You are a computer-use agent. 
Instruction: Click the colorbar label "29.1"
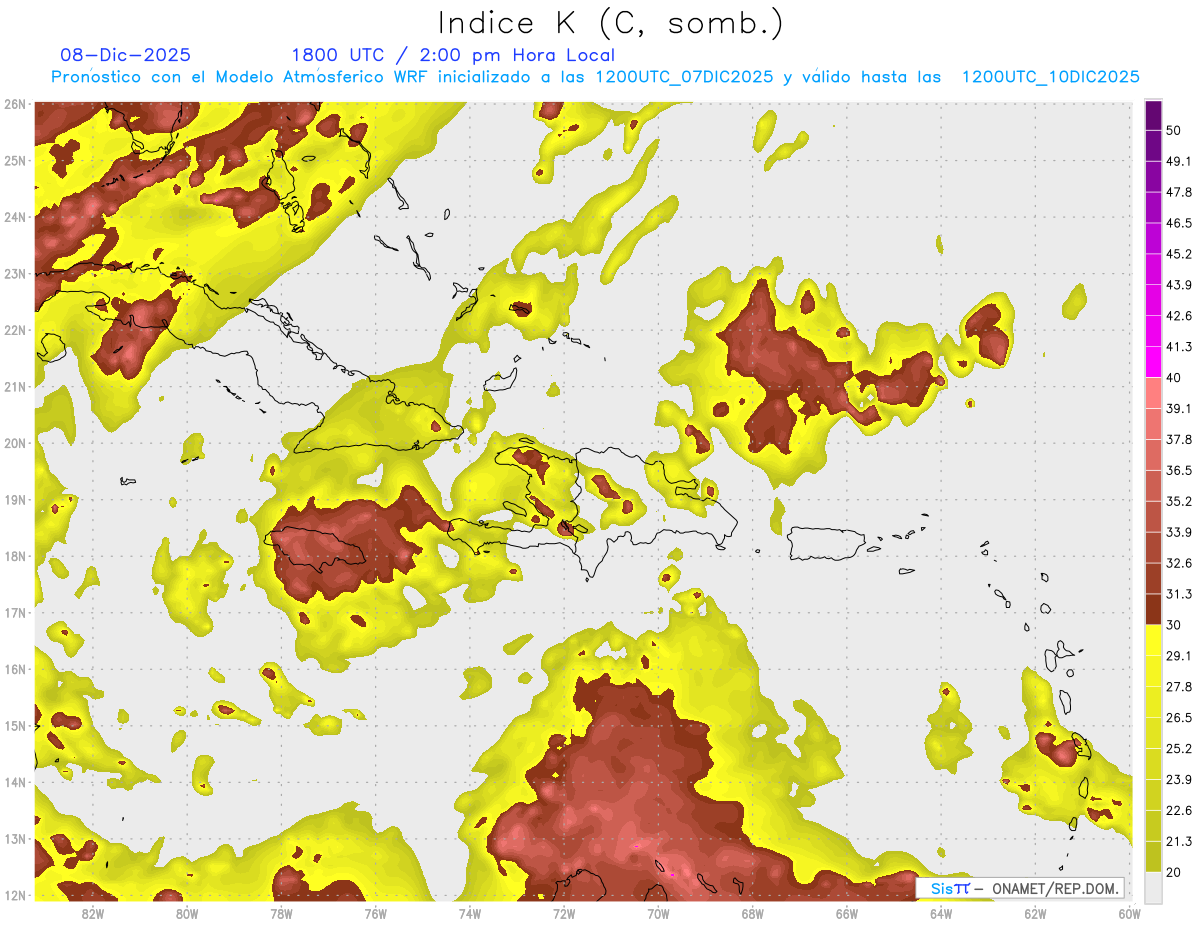(1179, 655)
